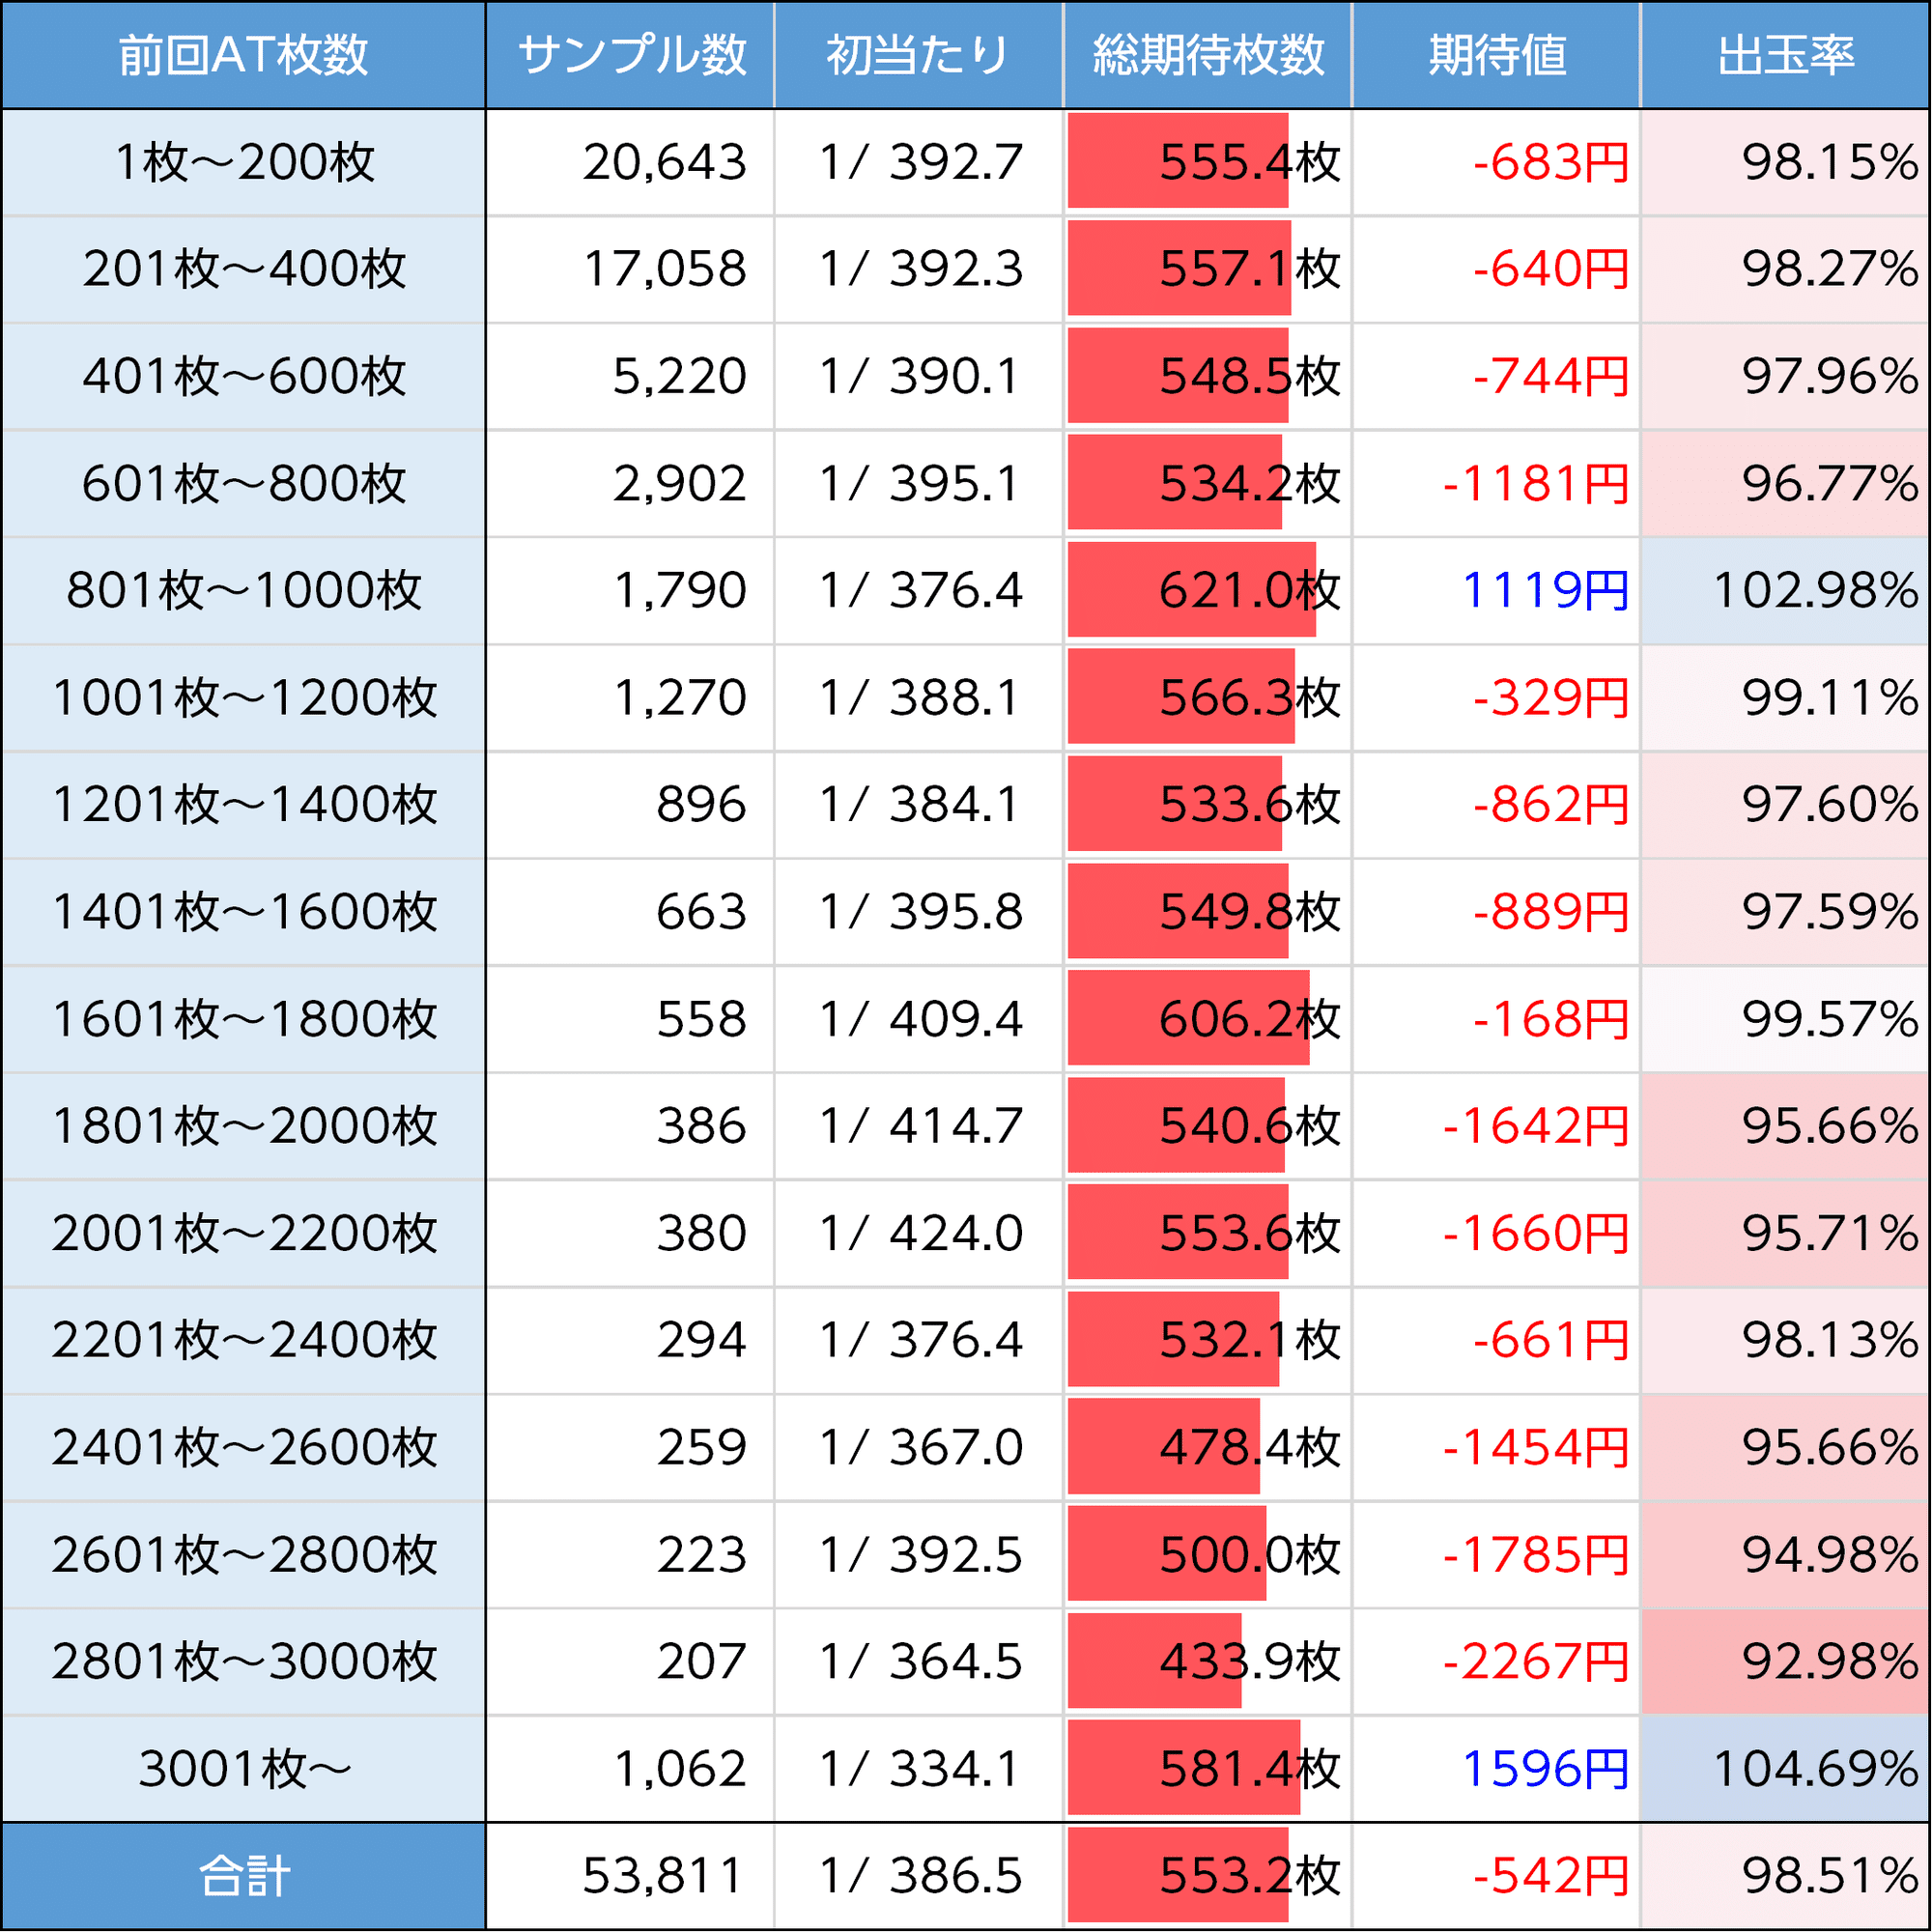
Task: Click the 期待値 column header
Action: (x=1496, y=55)
